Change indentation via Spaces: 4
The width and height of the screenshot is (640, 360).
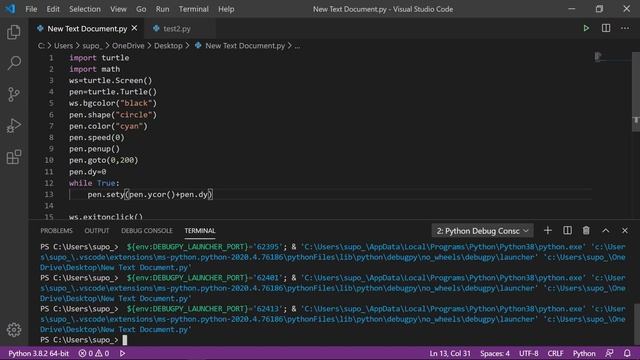pyautogui.click(x=495, y=353)
